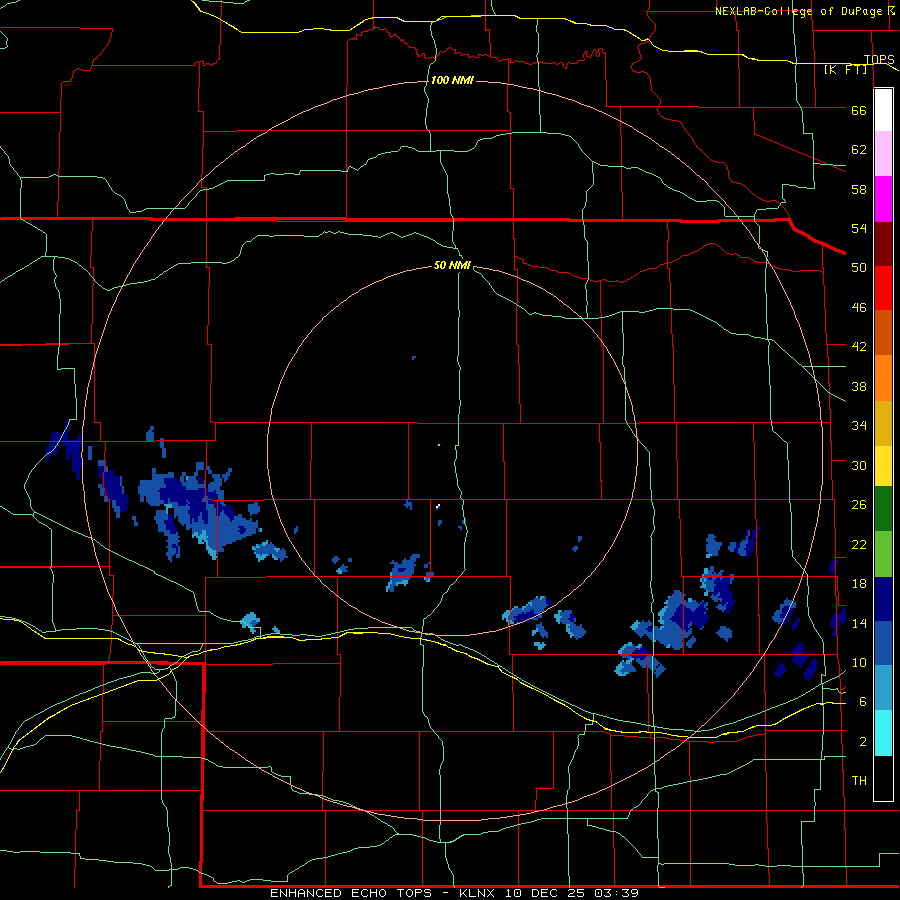Pick the dark orange legend swatch
This screenshot has width=900, height=900.
click(883, 332)
